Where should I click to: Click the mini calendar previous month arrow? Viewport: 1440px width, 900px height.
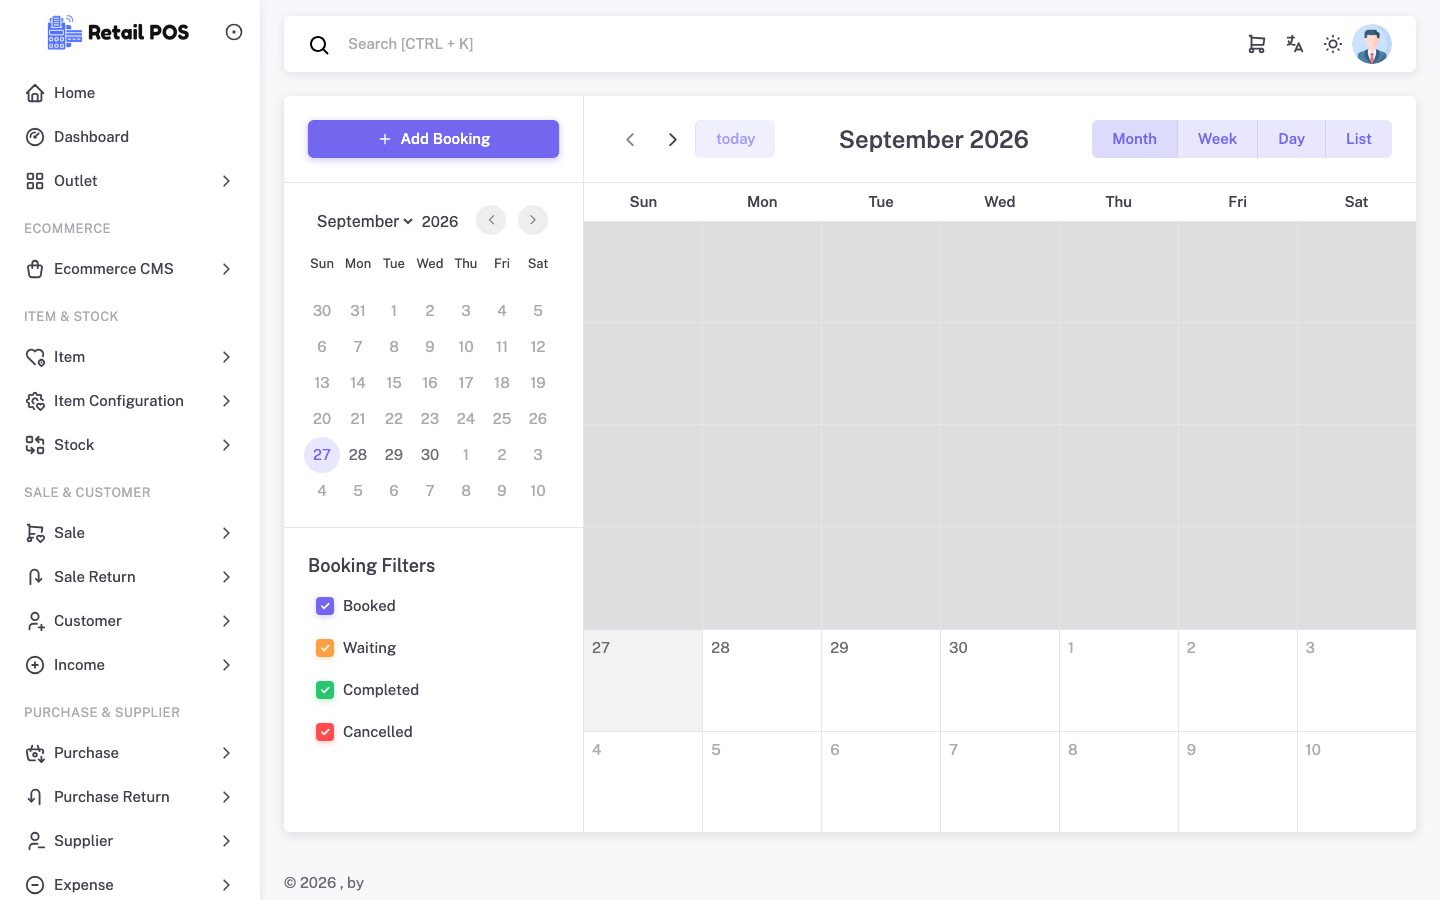(x=491, y=220)
